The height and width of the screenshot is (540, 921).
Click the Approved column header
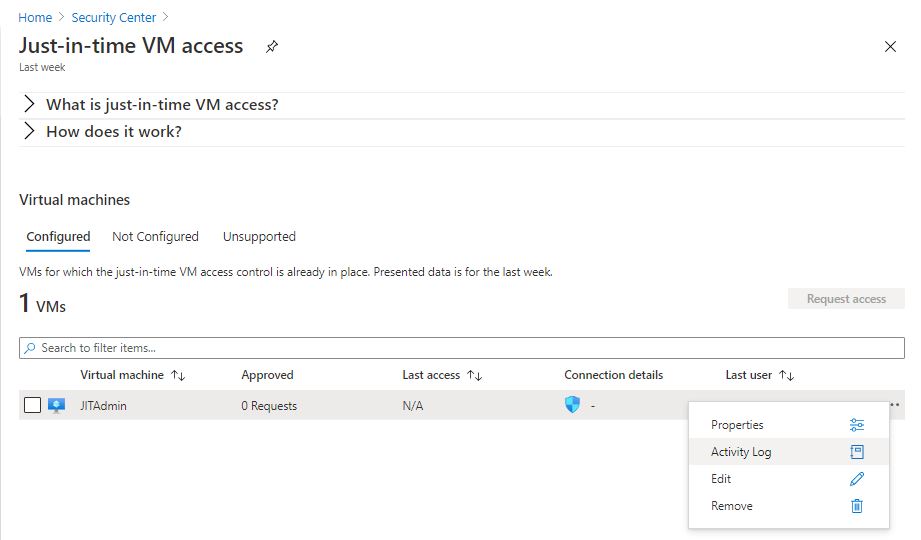pyautogui.click(x=267, y=375)
